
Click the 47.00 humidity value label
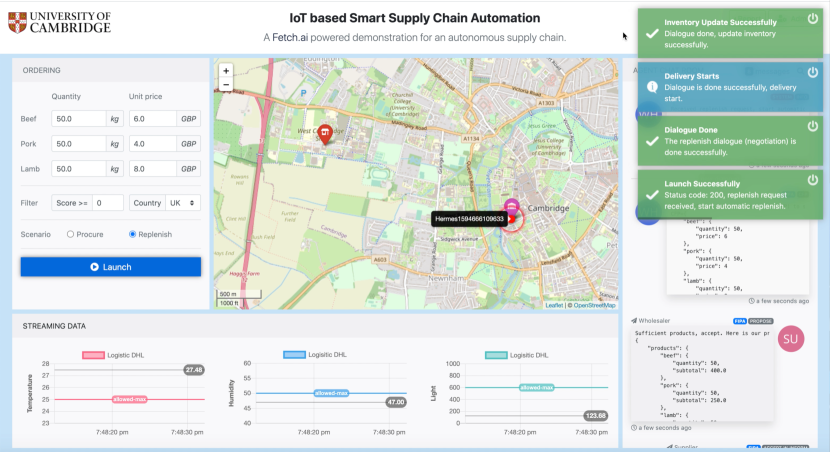(396, 402)
